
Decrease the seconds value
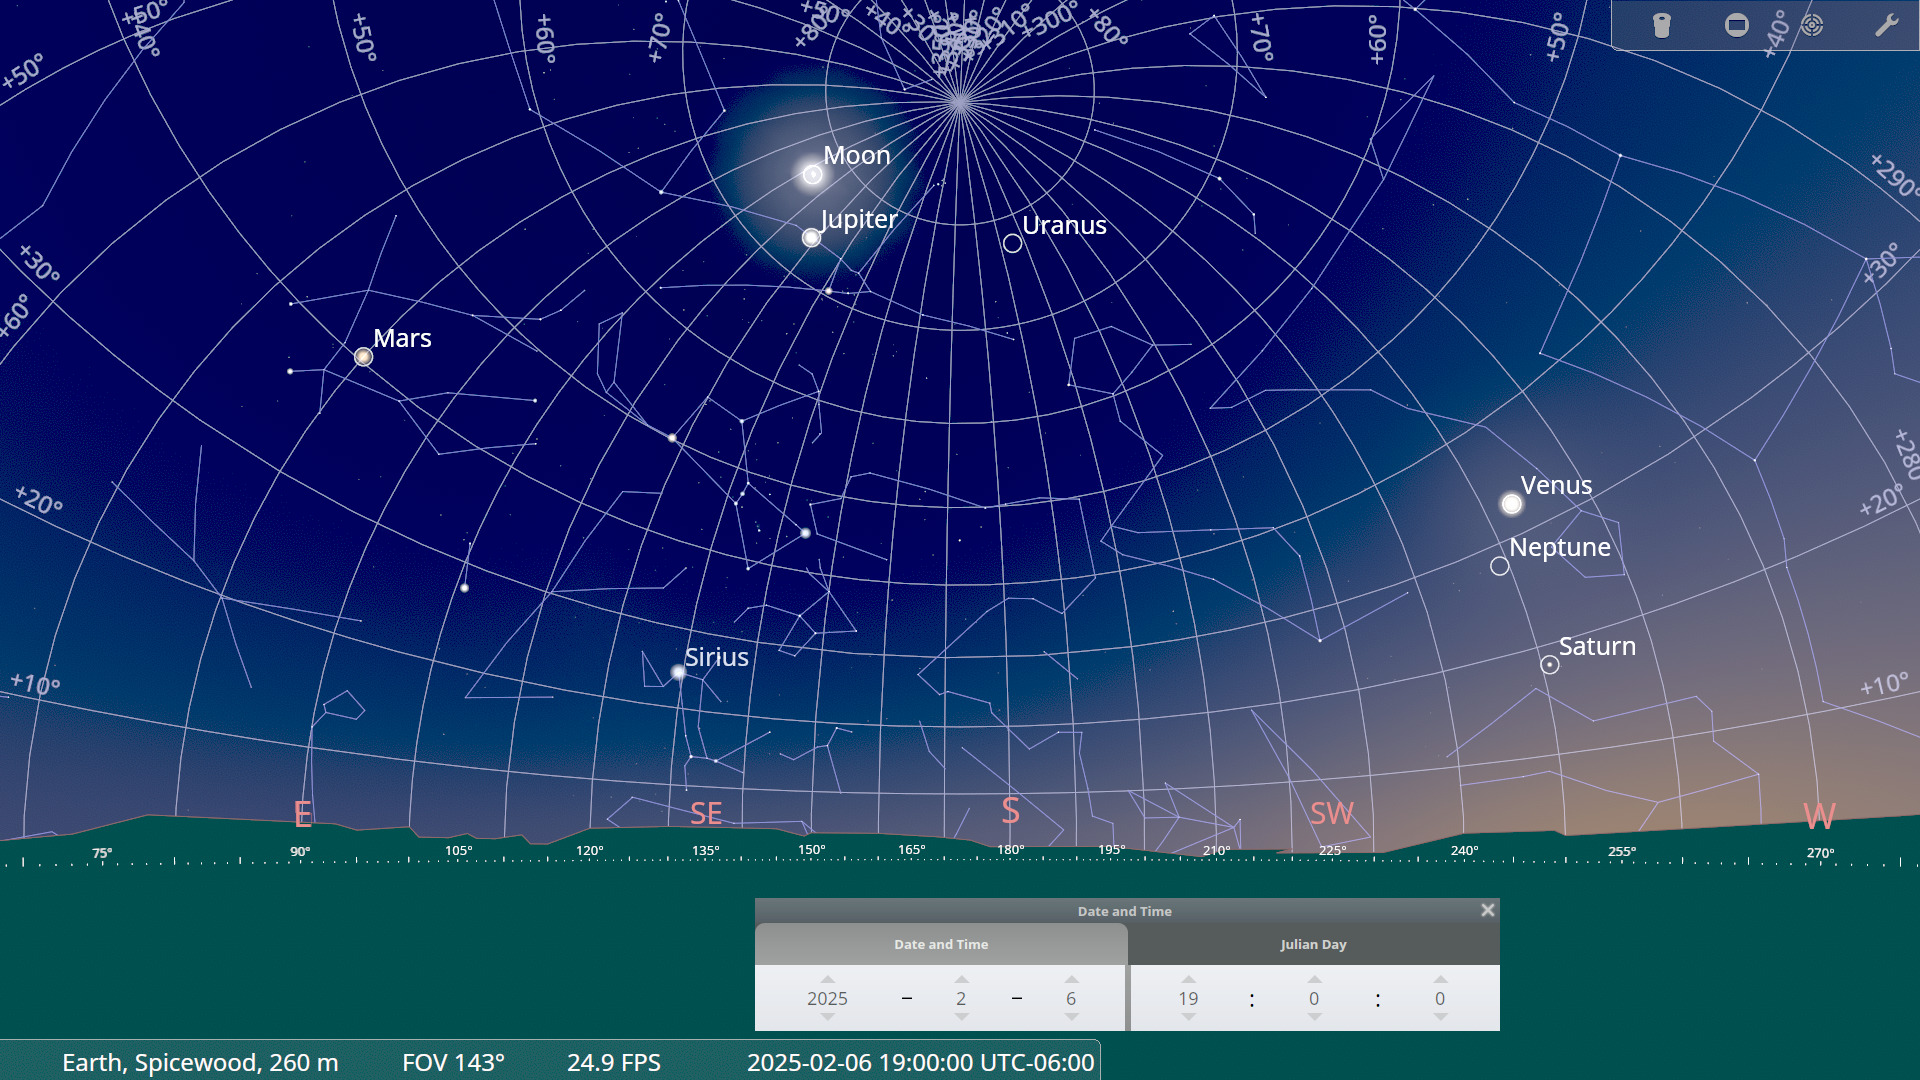point(1440,1017)
